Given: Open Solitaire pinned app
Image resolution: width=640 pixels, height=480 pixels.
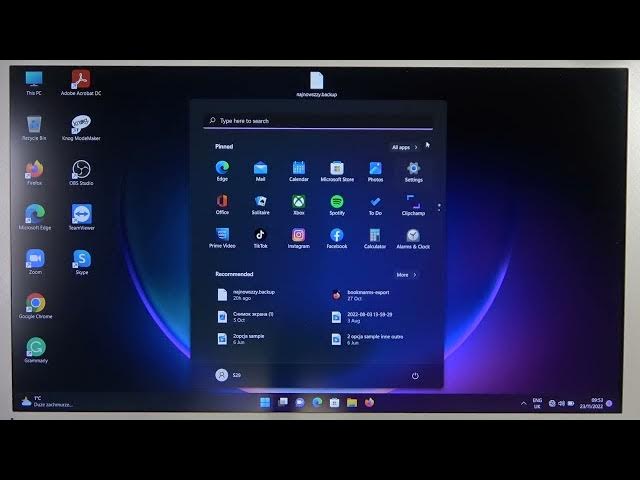Looking at the screenshot, I should (260, 204).
